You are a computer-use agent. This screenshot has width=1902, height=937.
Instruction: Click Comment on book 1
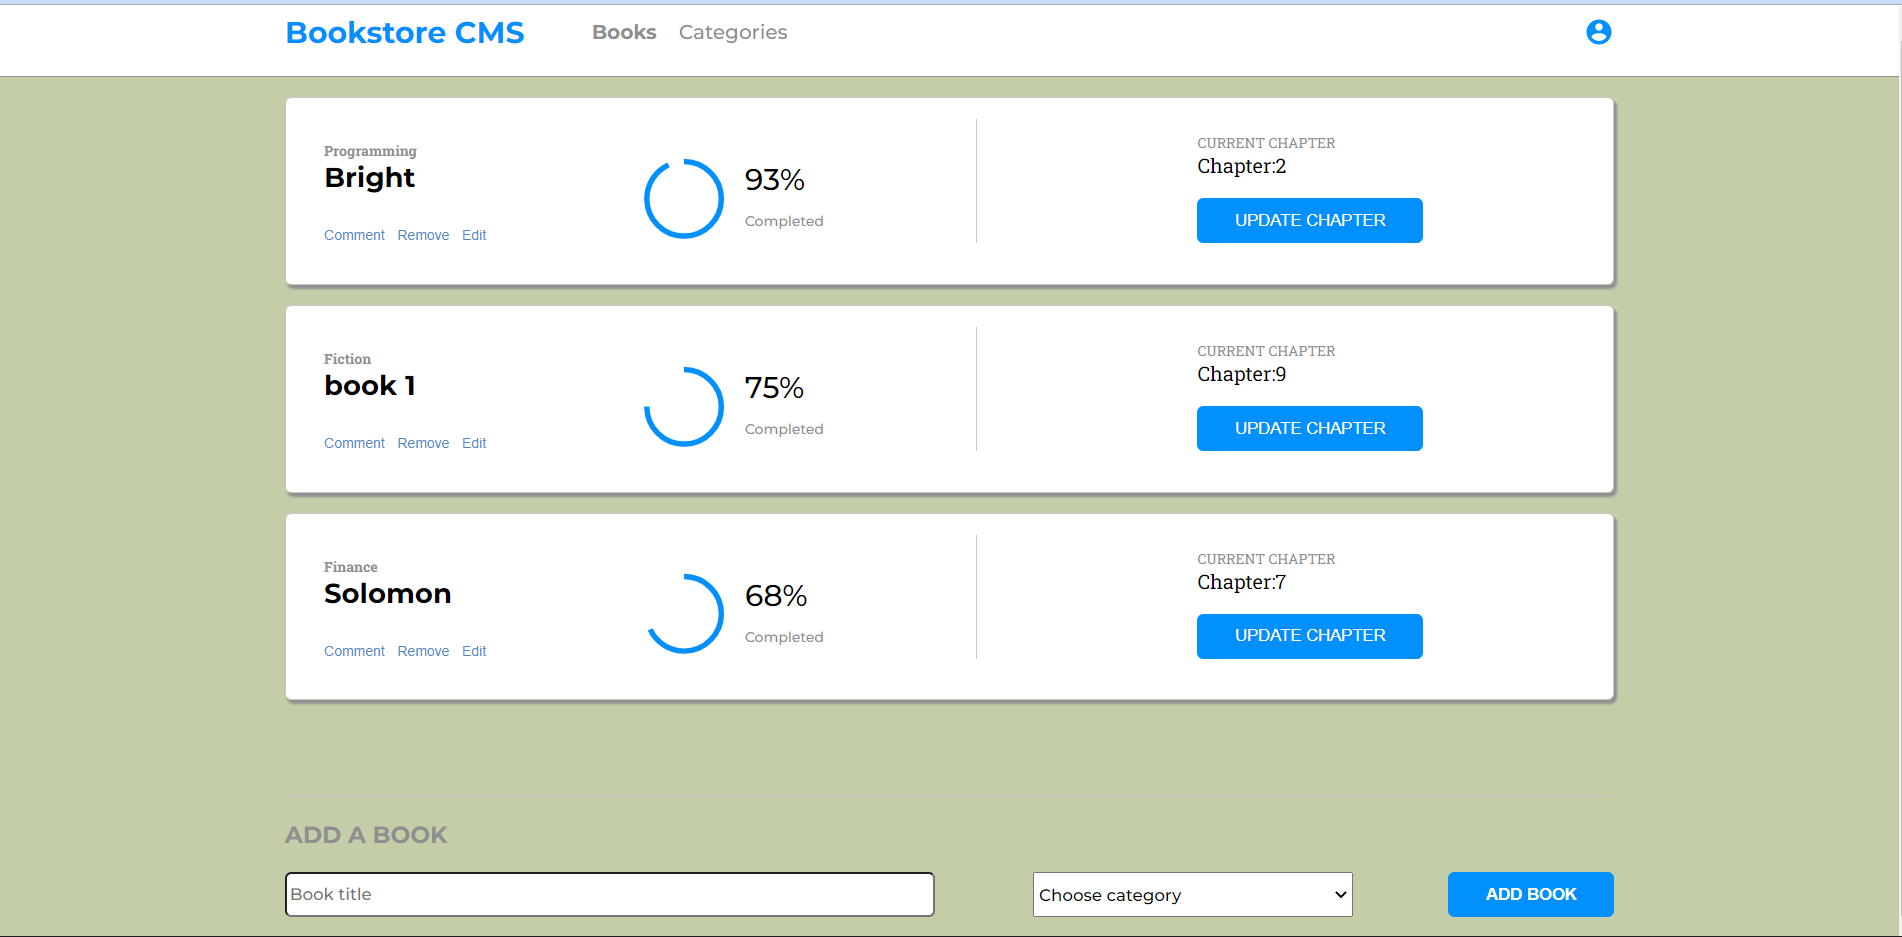pos(354,443)
